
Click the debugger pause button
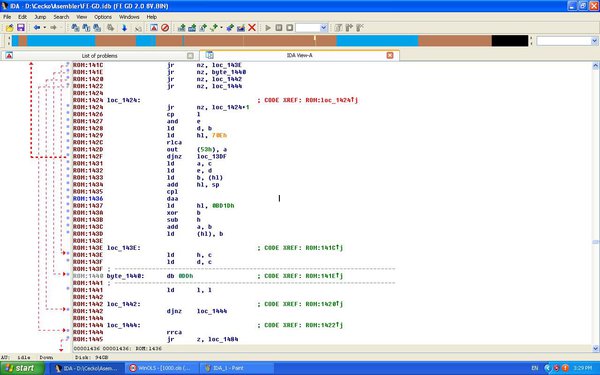coord(279,28)
